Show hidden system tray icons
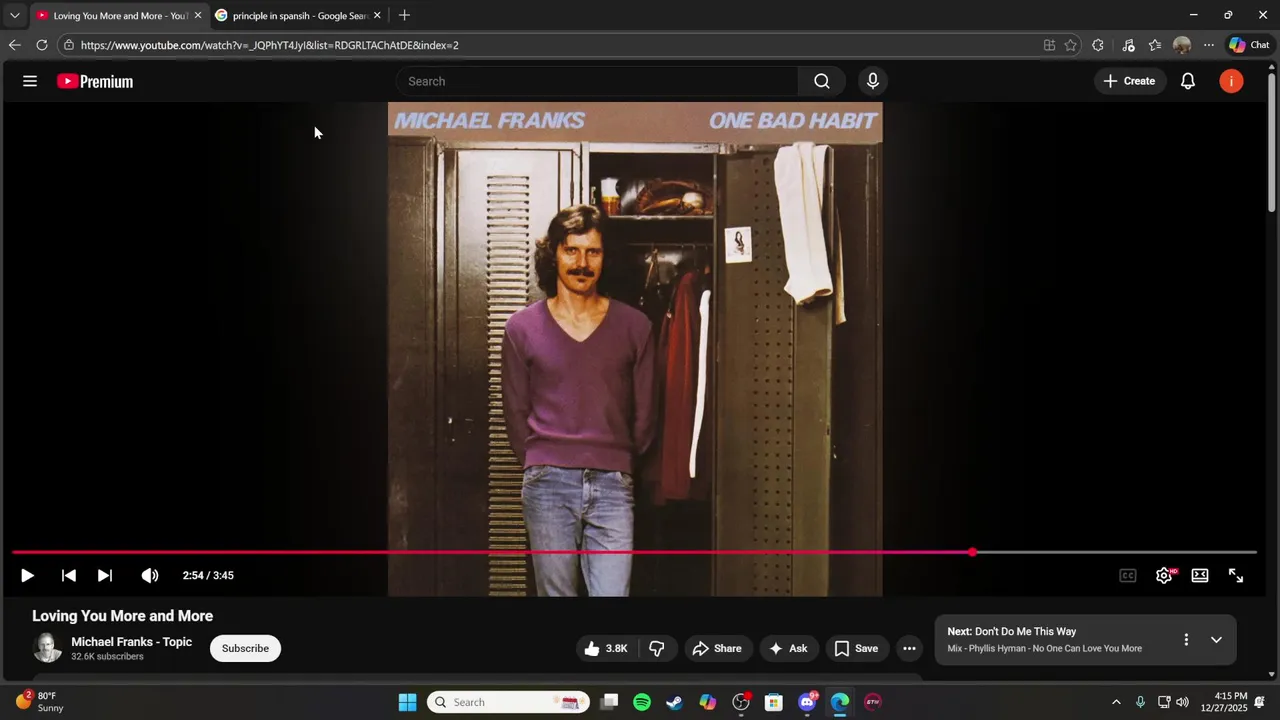Image resolution: width=1280 pixels, height=720 pixels. click(x=1116, y=702)
